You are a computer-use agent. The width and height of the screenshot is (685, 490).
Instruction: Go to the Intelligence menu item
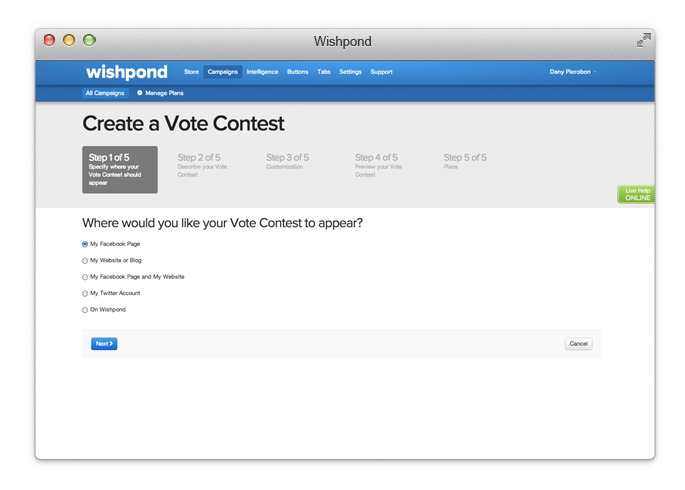point(262,72)
